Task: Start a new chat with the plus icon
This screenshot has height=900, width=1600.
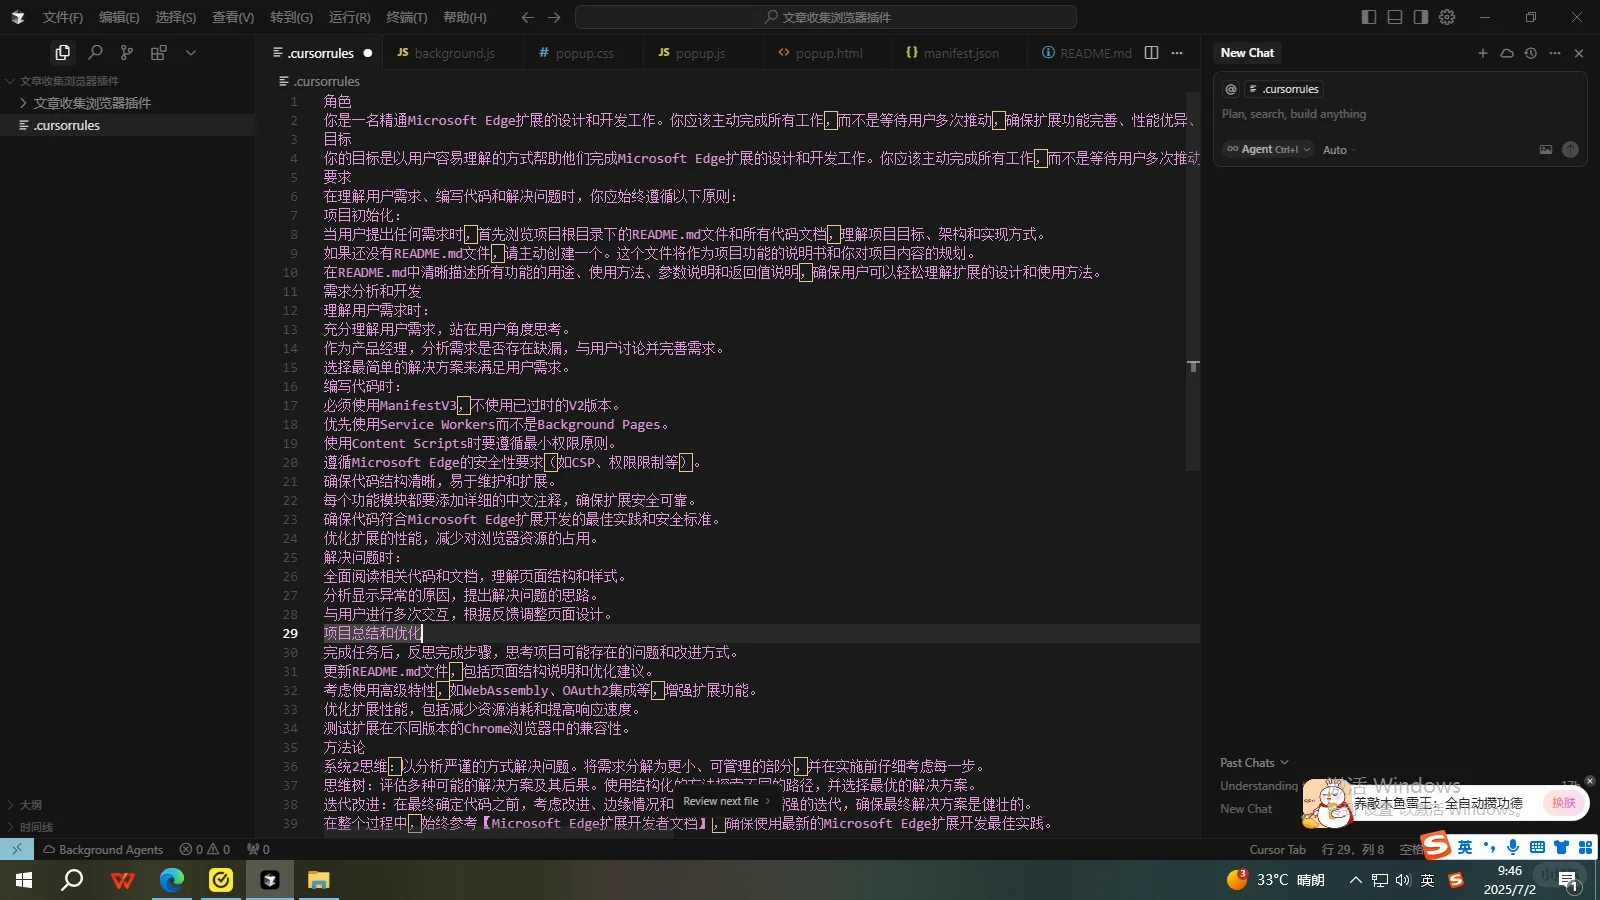Action: pos(1483,53)
